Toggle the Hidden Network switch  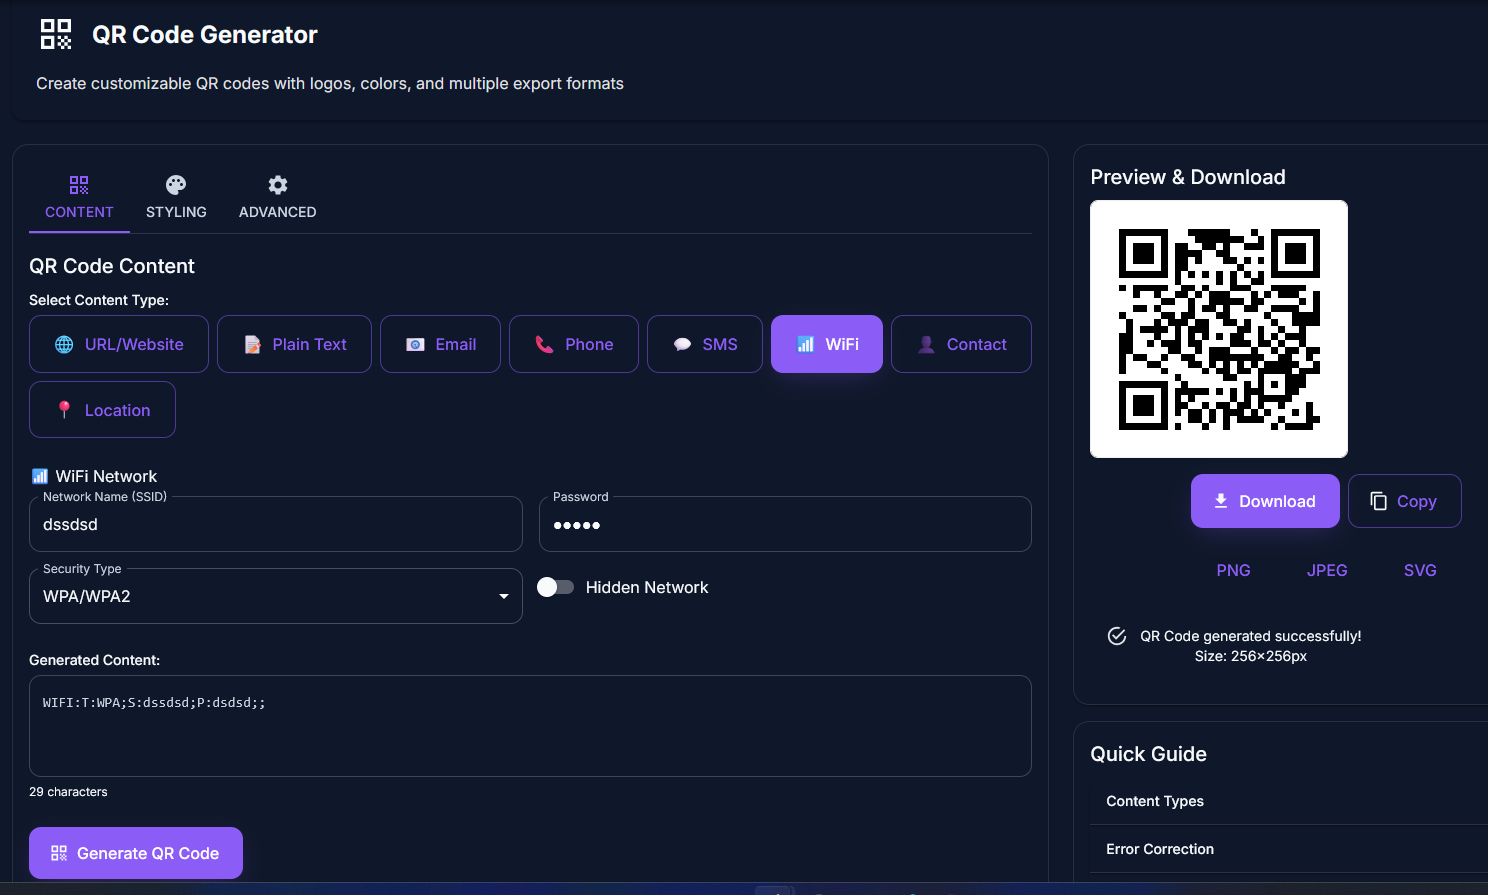point(555,587)
